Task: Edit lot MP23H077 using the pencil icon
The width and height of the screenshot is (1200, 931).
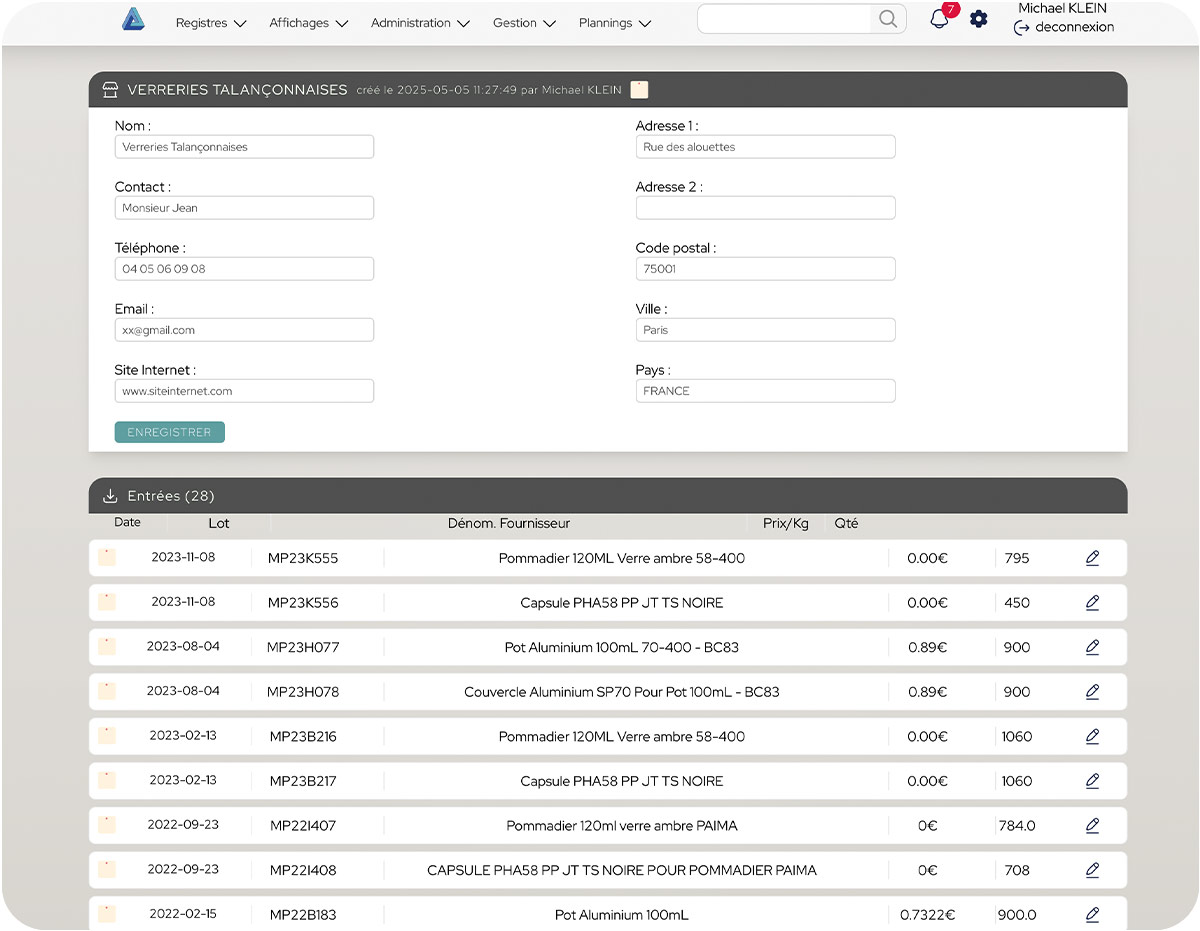Action: pyautogui.click(x=1092, y=647)
